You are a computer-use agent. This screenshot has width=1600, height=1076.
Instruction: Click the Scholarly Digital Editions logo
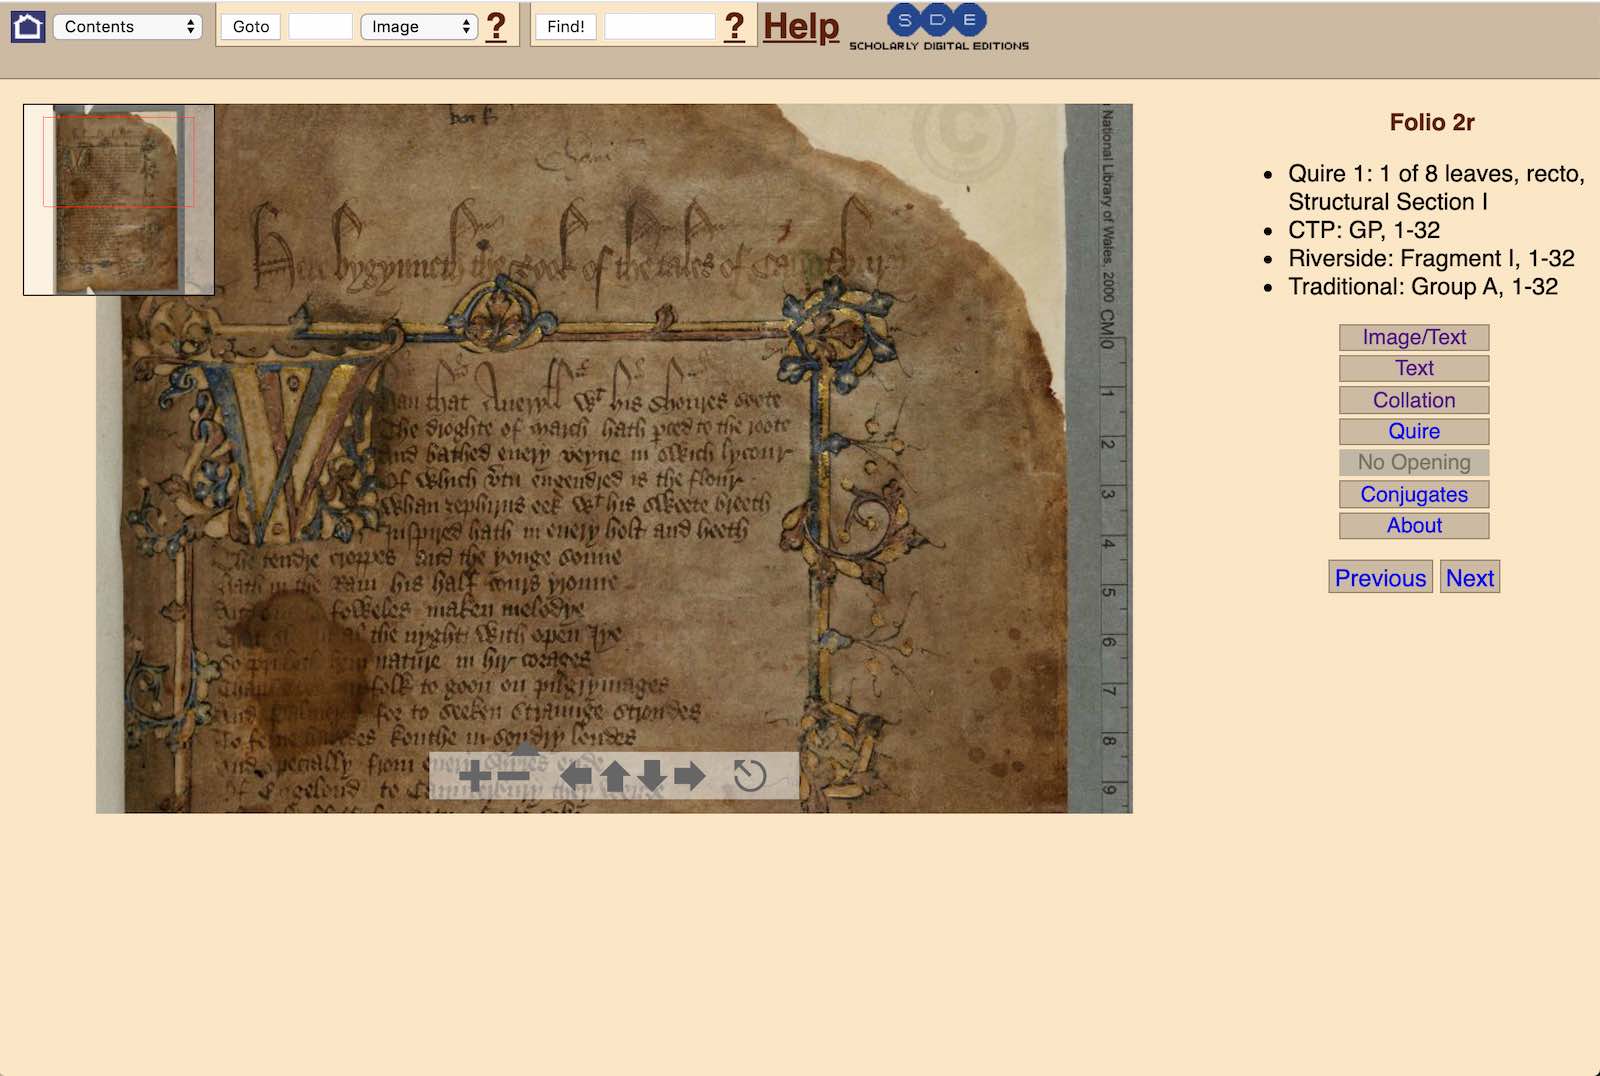coord(938,28)
